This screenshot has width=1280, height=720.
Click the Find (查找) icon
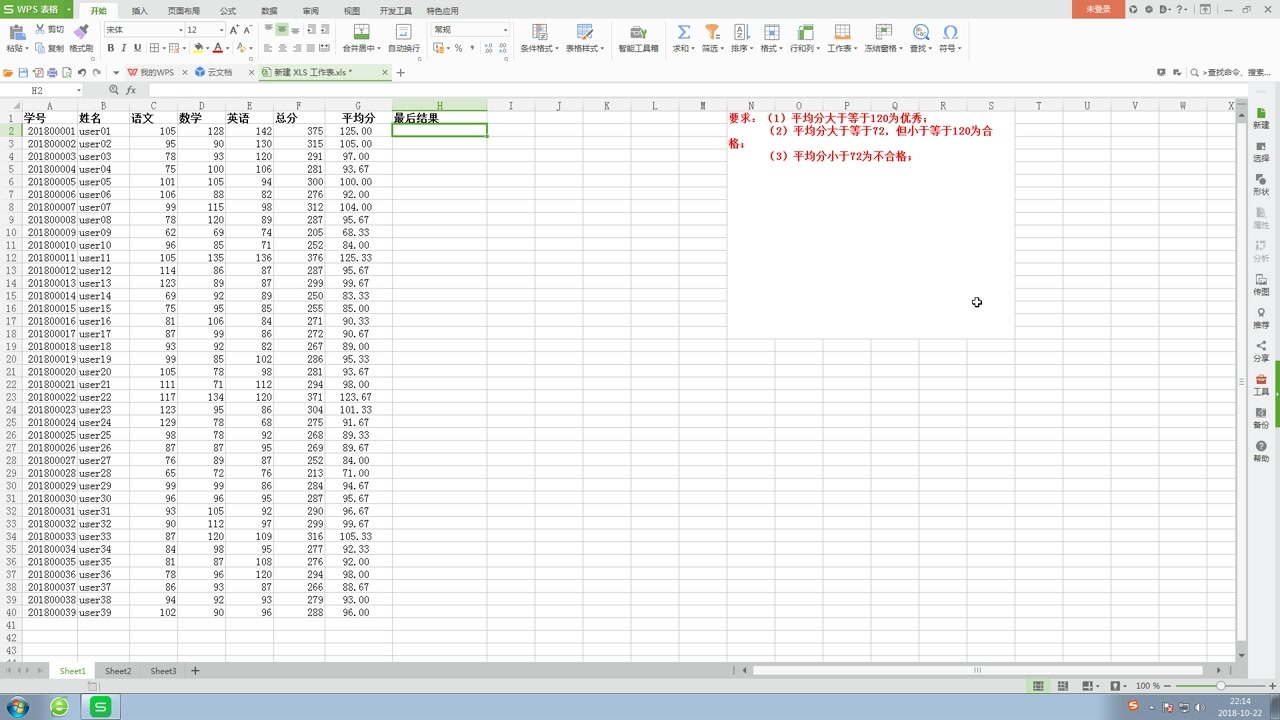pos(919,32)
